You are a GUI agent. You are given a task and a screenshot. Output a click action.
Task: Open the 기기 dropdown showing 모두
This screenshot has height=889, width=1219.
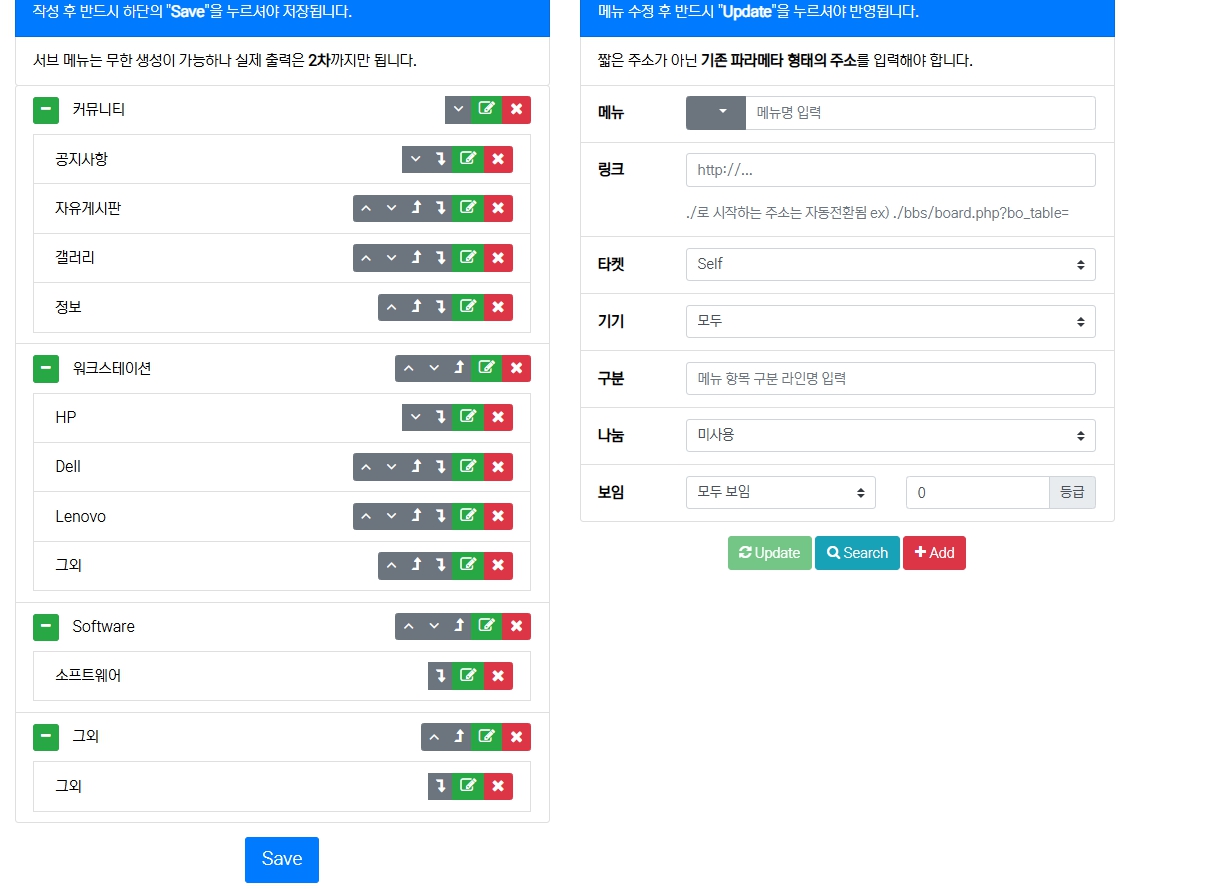(890, 322)
